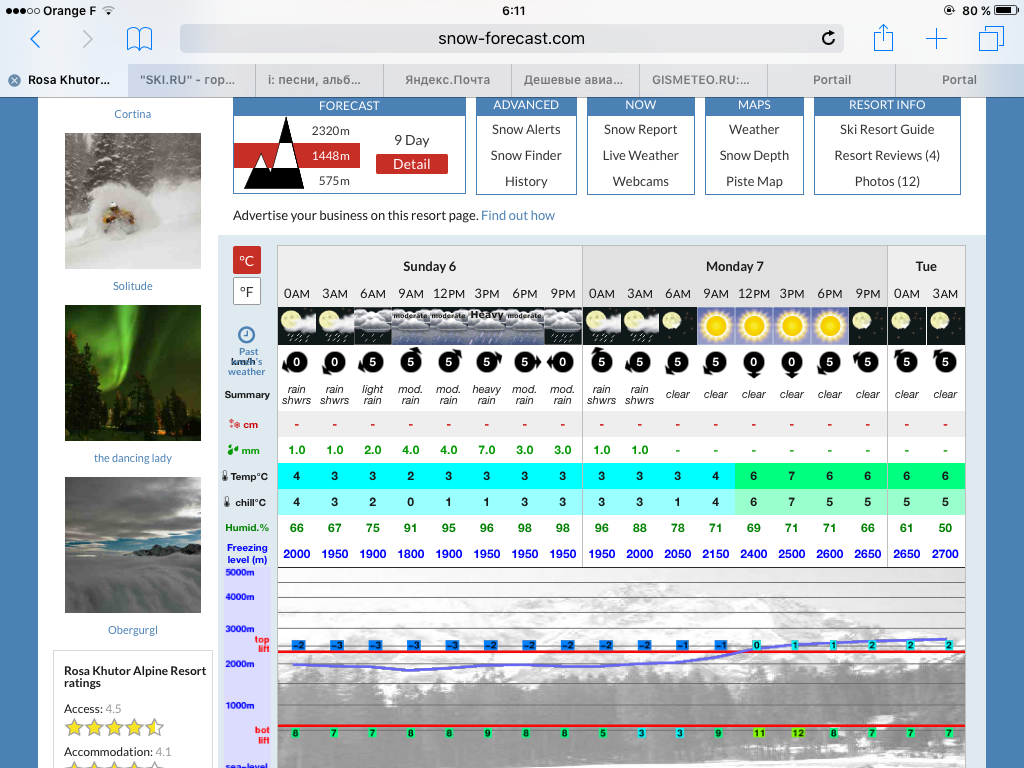Switch to the Portal tab
The image size is (1024, 768).
pyautogui.click(x=959, y=80)
